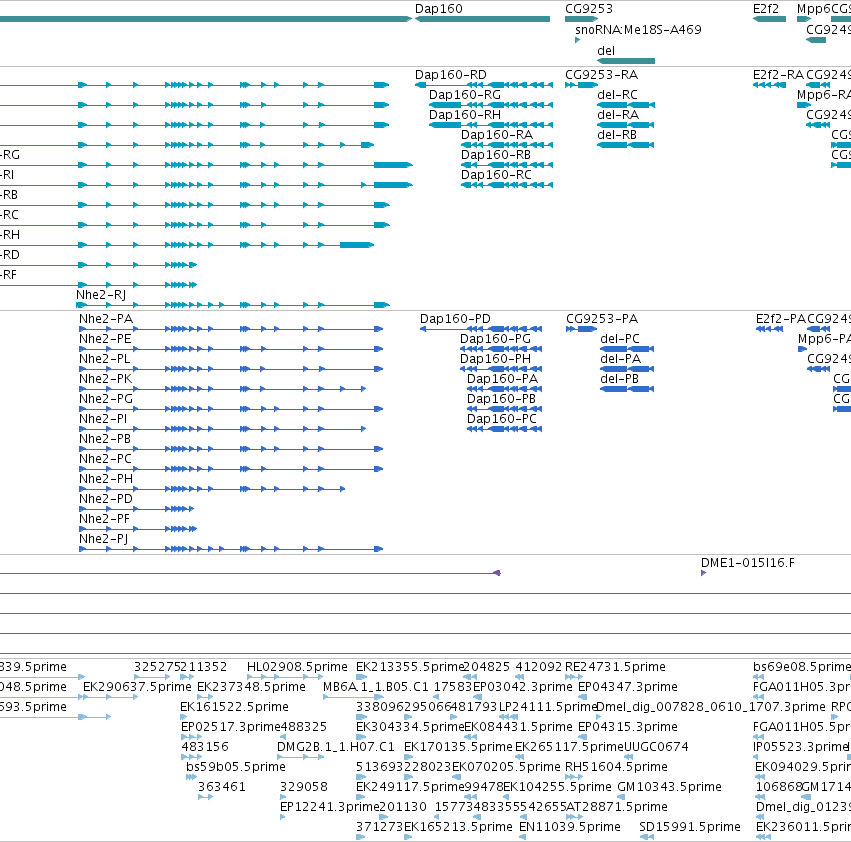Click EST 329058

pos(304,787)
